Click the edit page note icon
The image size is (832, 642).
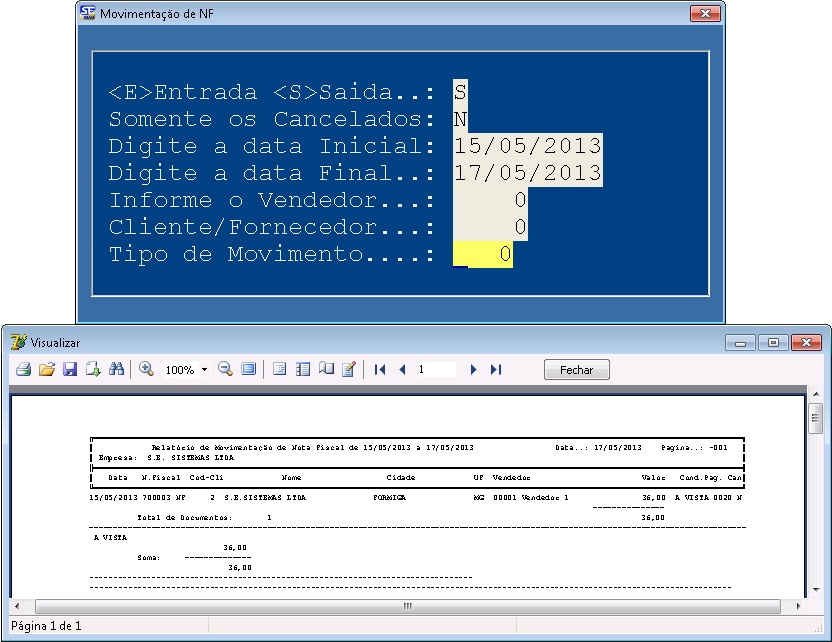click(x=348, y=370)
